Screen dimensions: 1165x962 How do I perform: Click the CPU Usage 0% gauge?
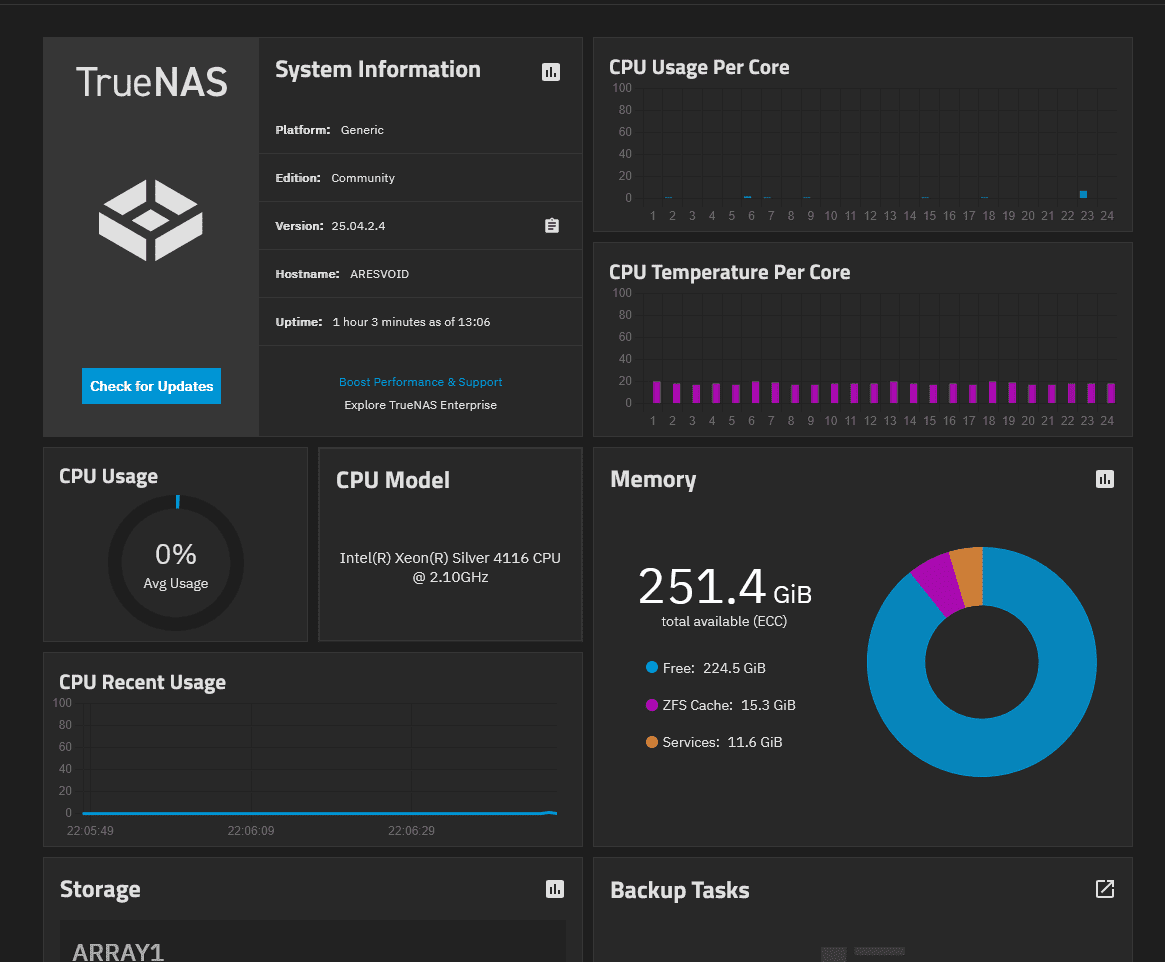(x=176, y=563)
